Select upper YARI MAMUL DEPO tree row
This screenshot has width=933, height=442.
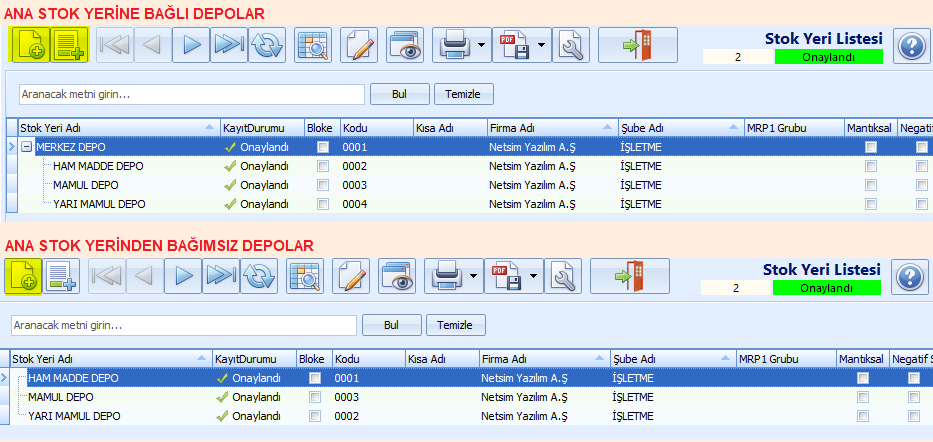pos(99,204)
